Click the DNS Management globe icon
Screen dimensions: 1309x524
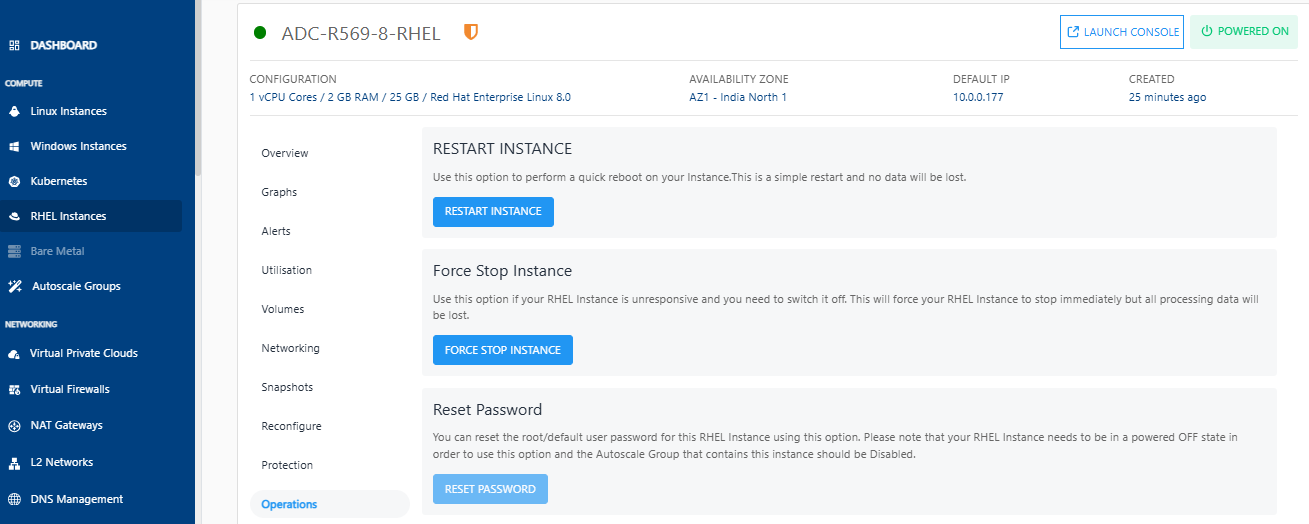pyautogui.click(x=14, y=499)
